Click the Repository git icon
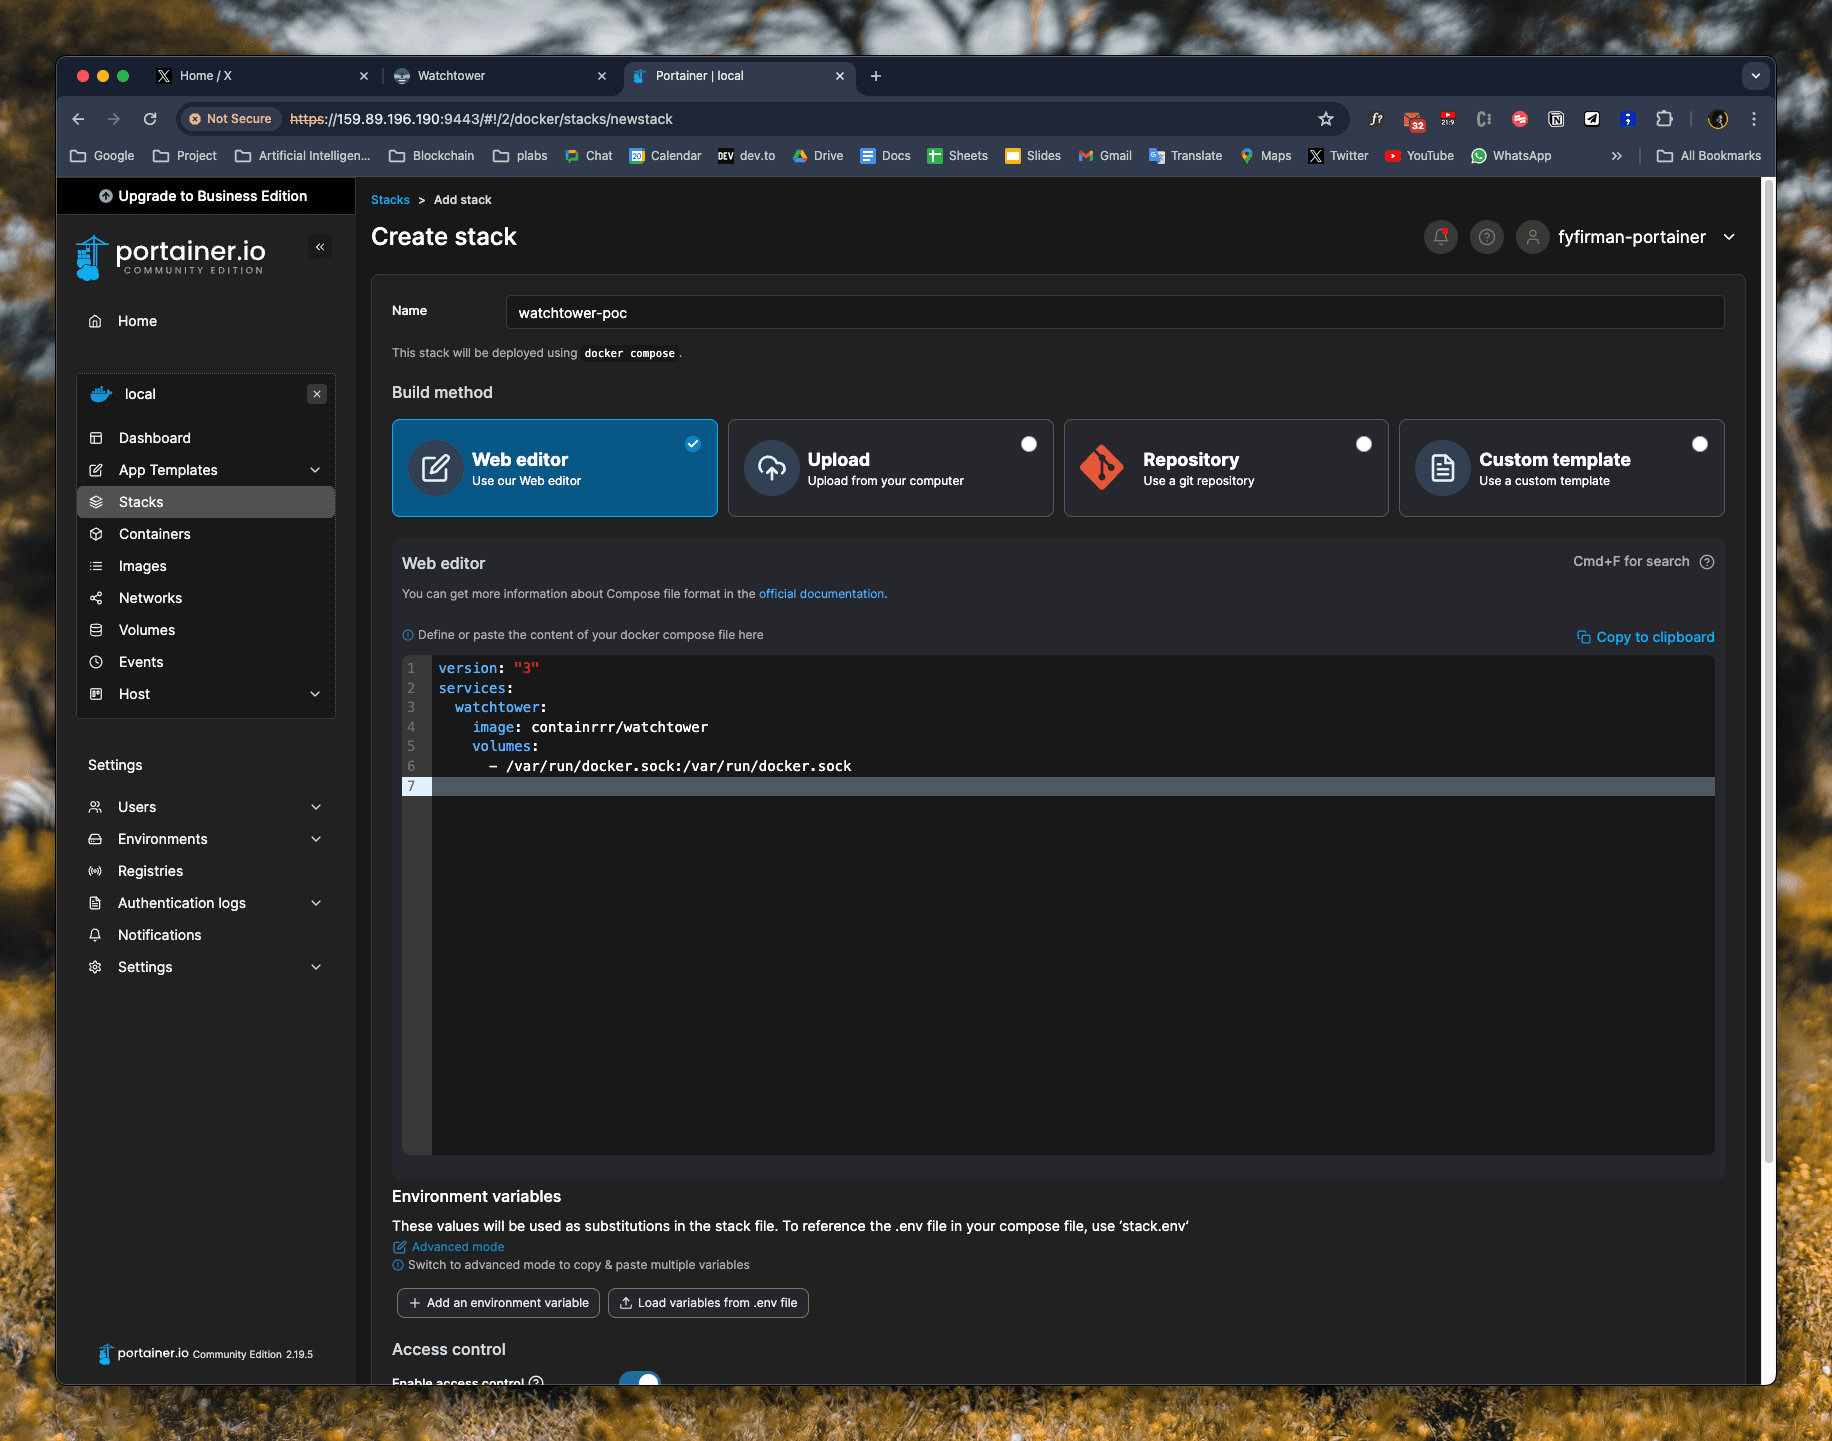 click(1102, 468)
